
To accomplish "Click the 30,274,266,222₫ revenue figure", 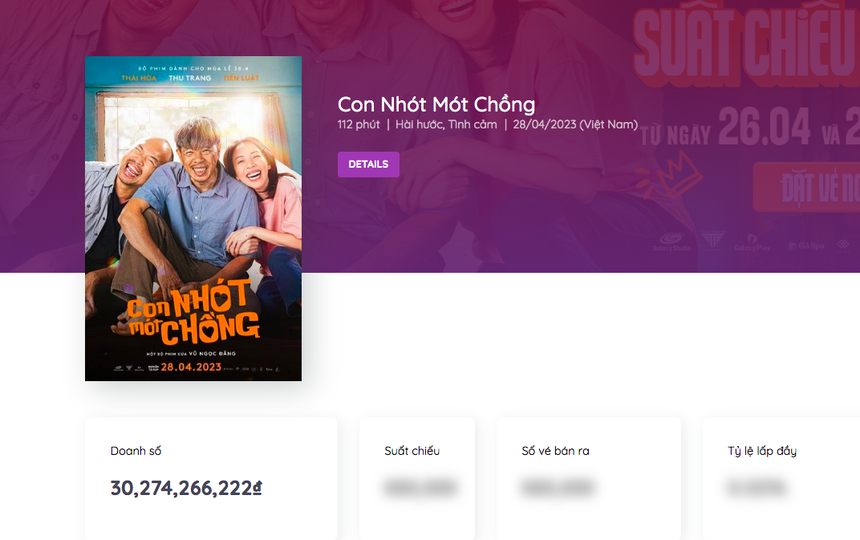I will (186, 488).
